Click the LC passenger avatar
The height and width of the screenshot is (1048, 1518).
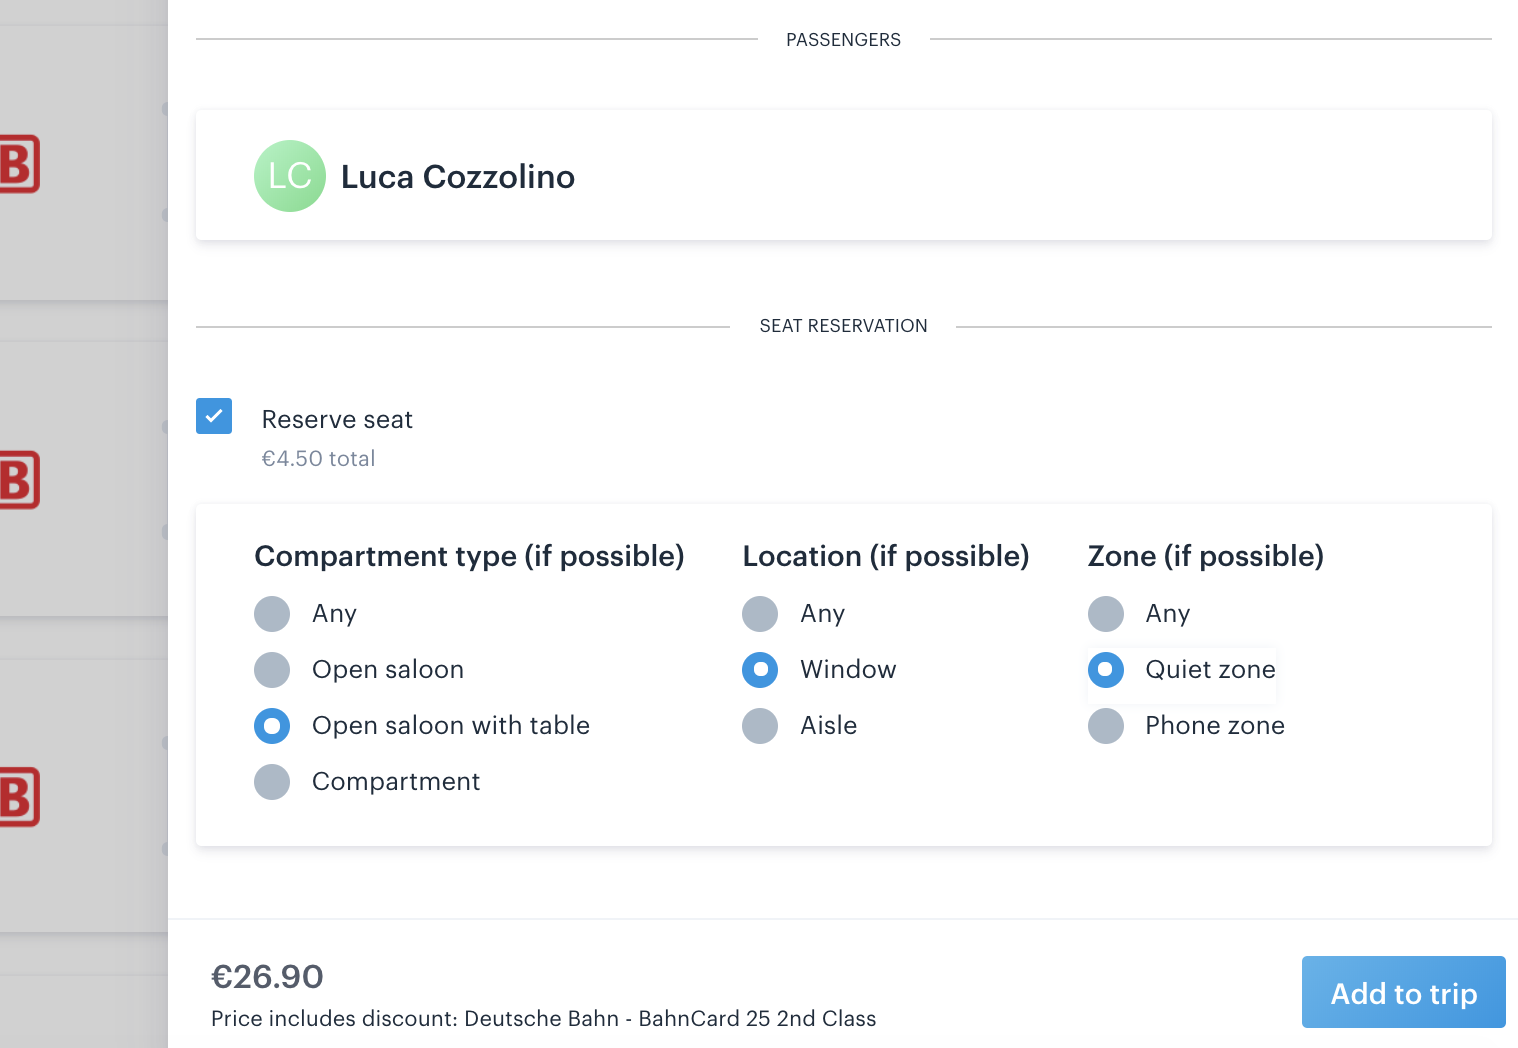tap(290, 176)
